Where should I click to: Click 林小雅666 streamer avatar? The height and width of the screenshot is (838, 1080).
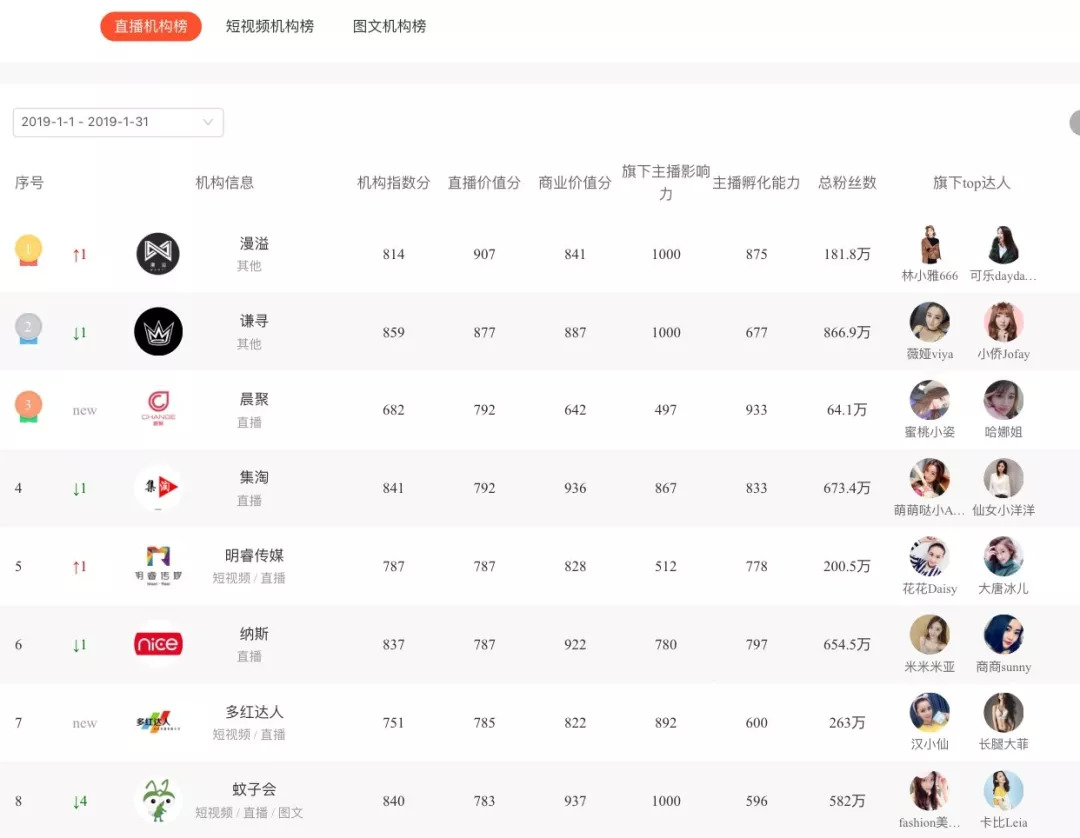point(929,245)
